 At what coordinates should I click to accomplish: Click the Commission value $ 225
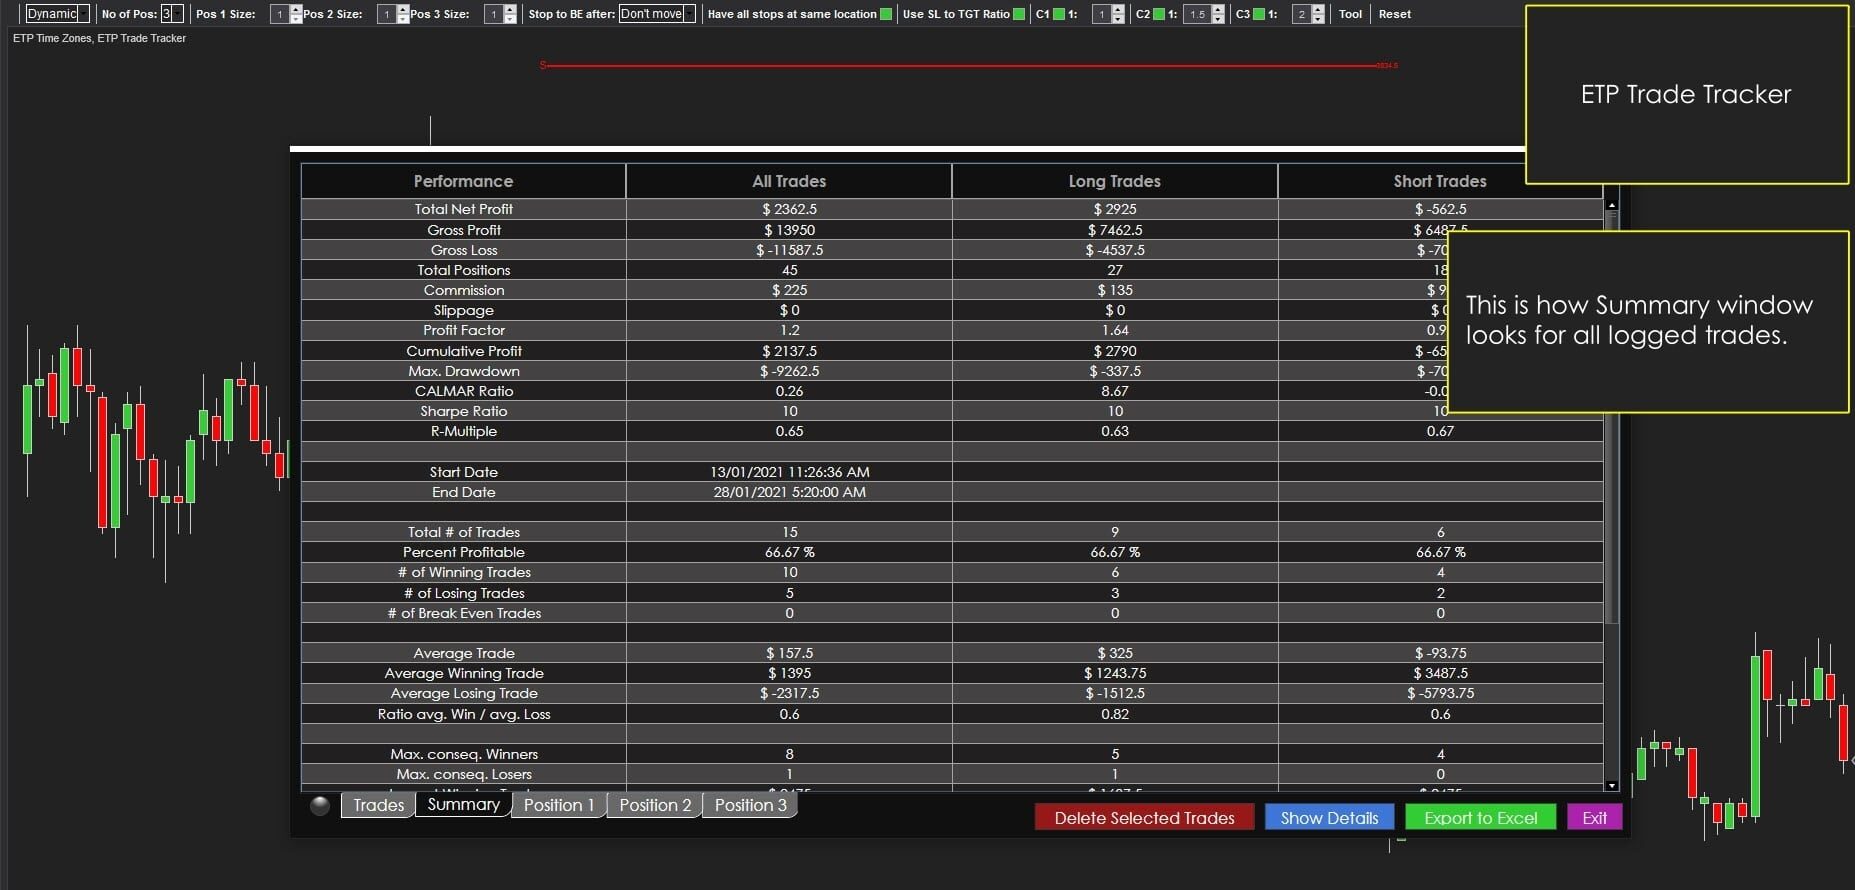point(789,290)
